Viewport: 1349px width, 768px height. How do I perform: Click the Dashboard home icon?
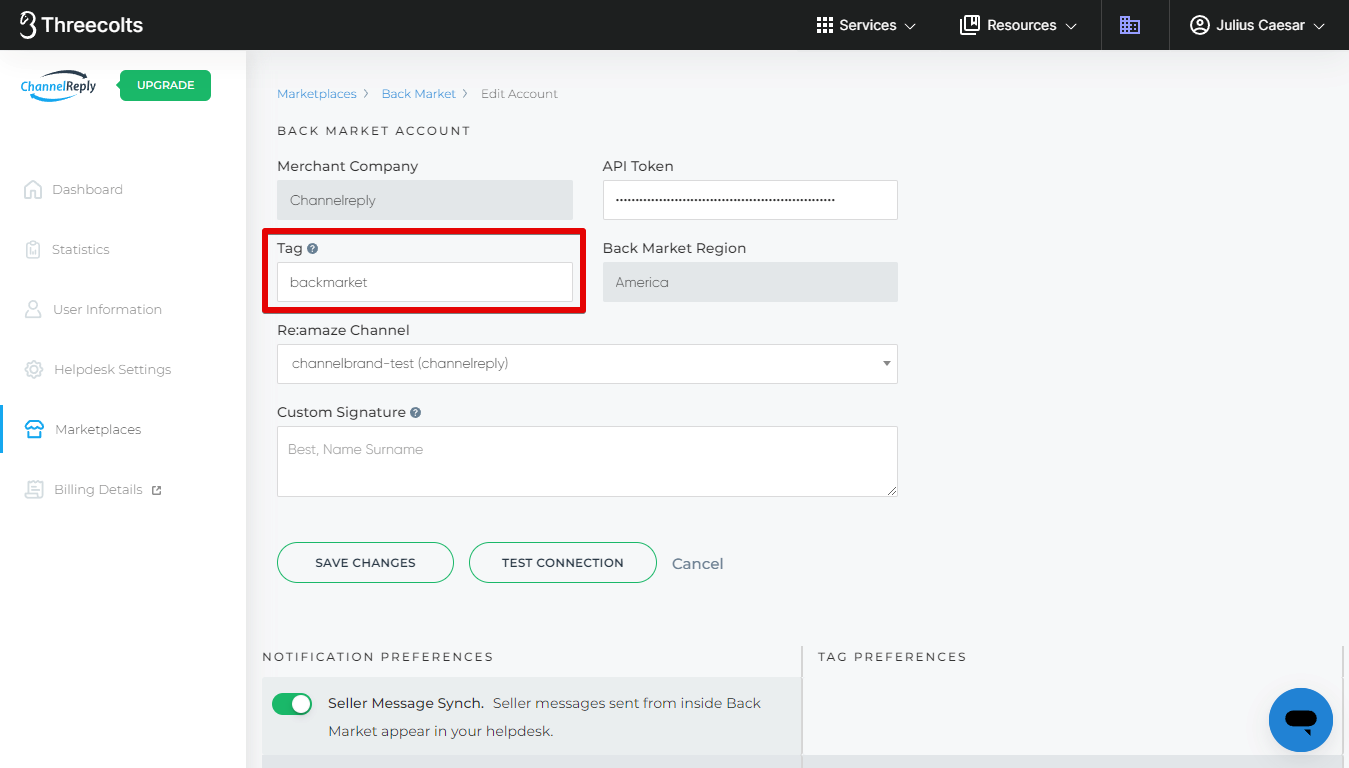(x=33, y=189)
